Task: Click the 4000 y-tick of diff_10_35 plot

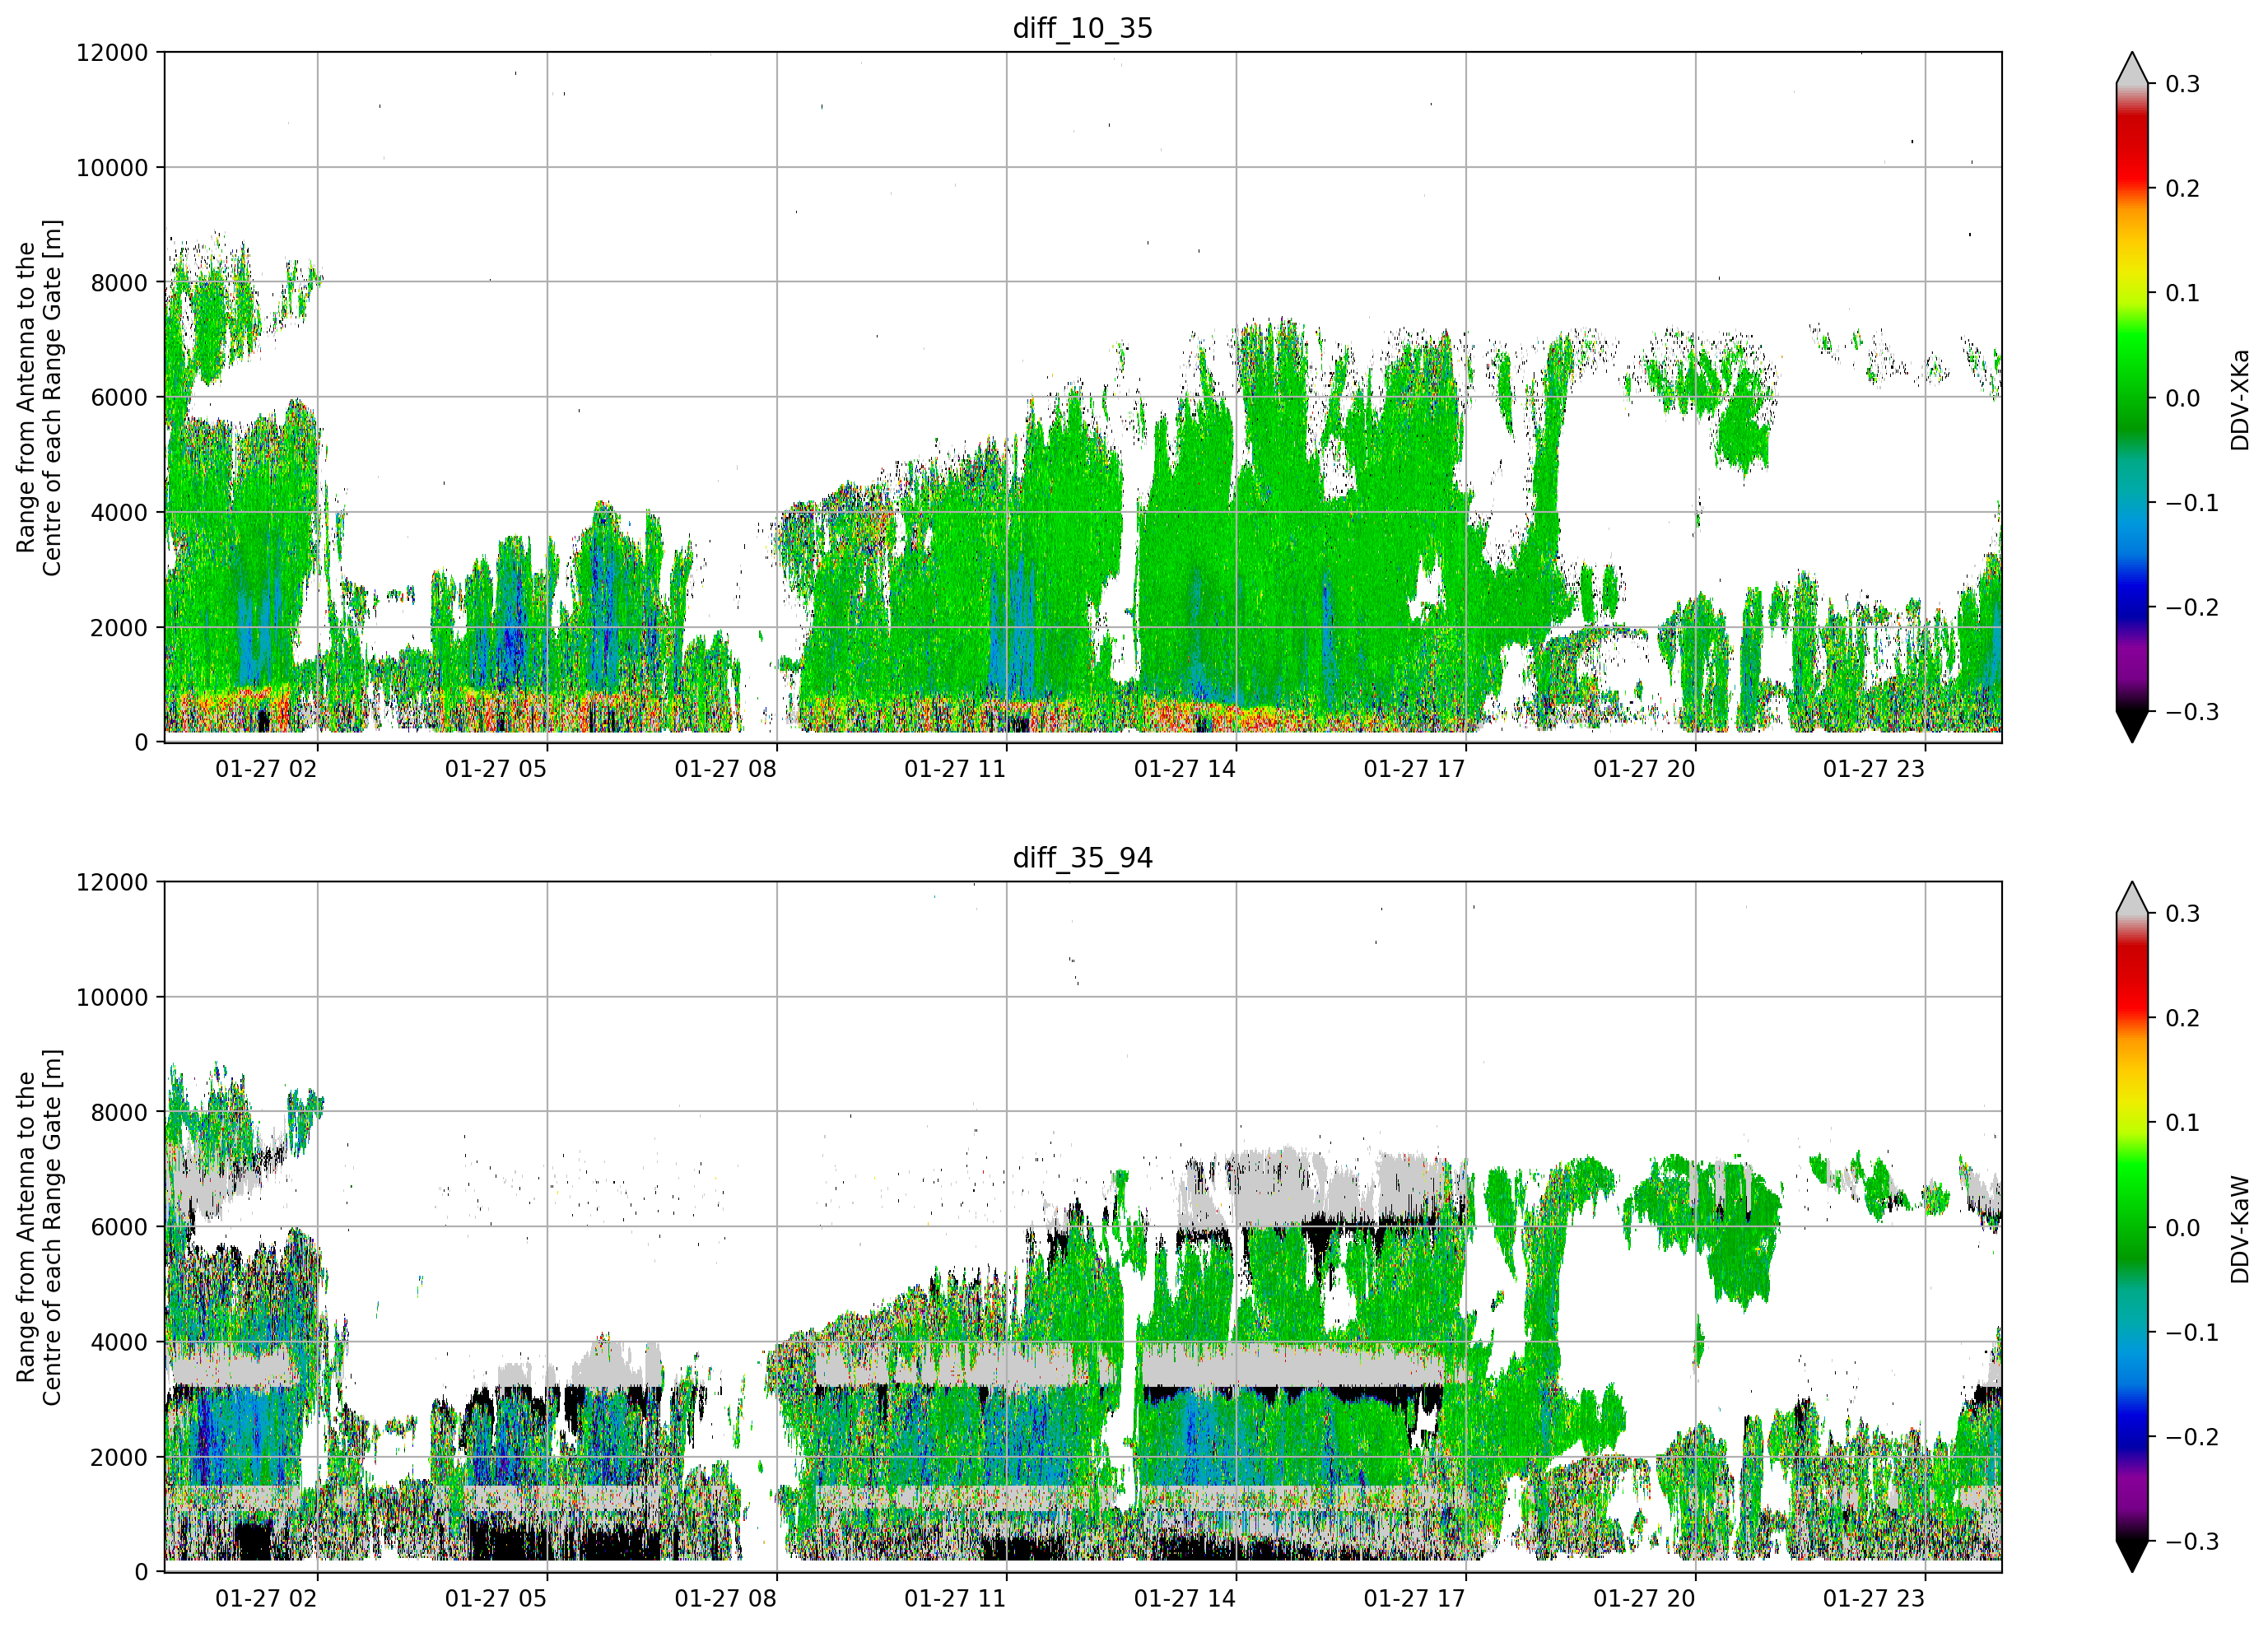Action: 119,513
